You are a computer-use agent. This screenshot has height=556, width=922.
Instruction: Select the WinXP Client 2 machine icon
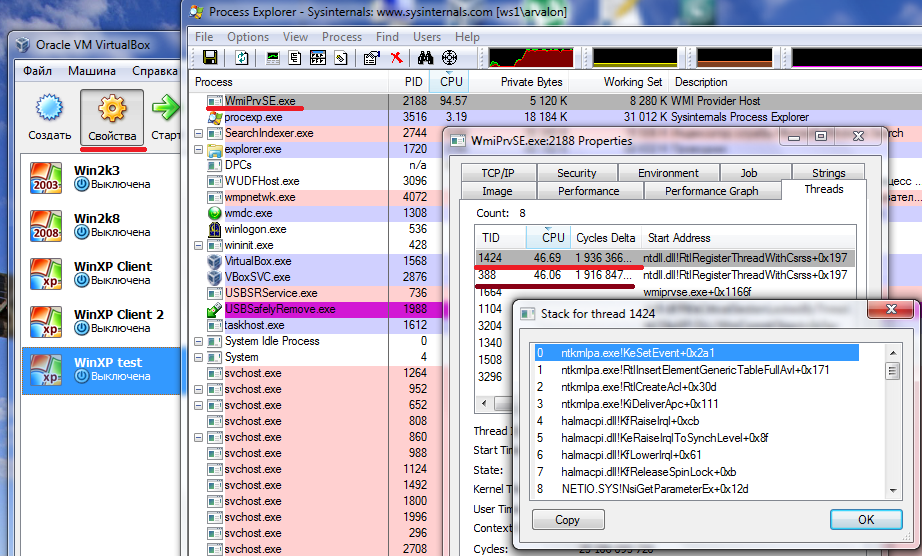click(46, 321)
